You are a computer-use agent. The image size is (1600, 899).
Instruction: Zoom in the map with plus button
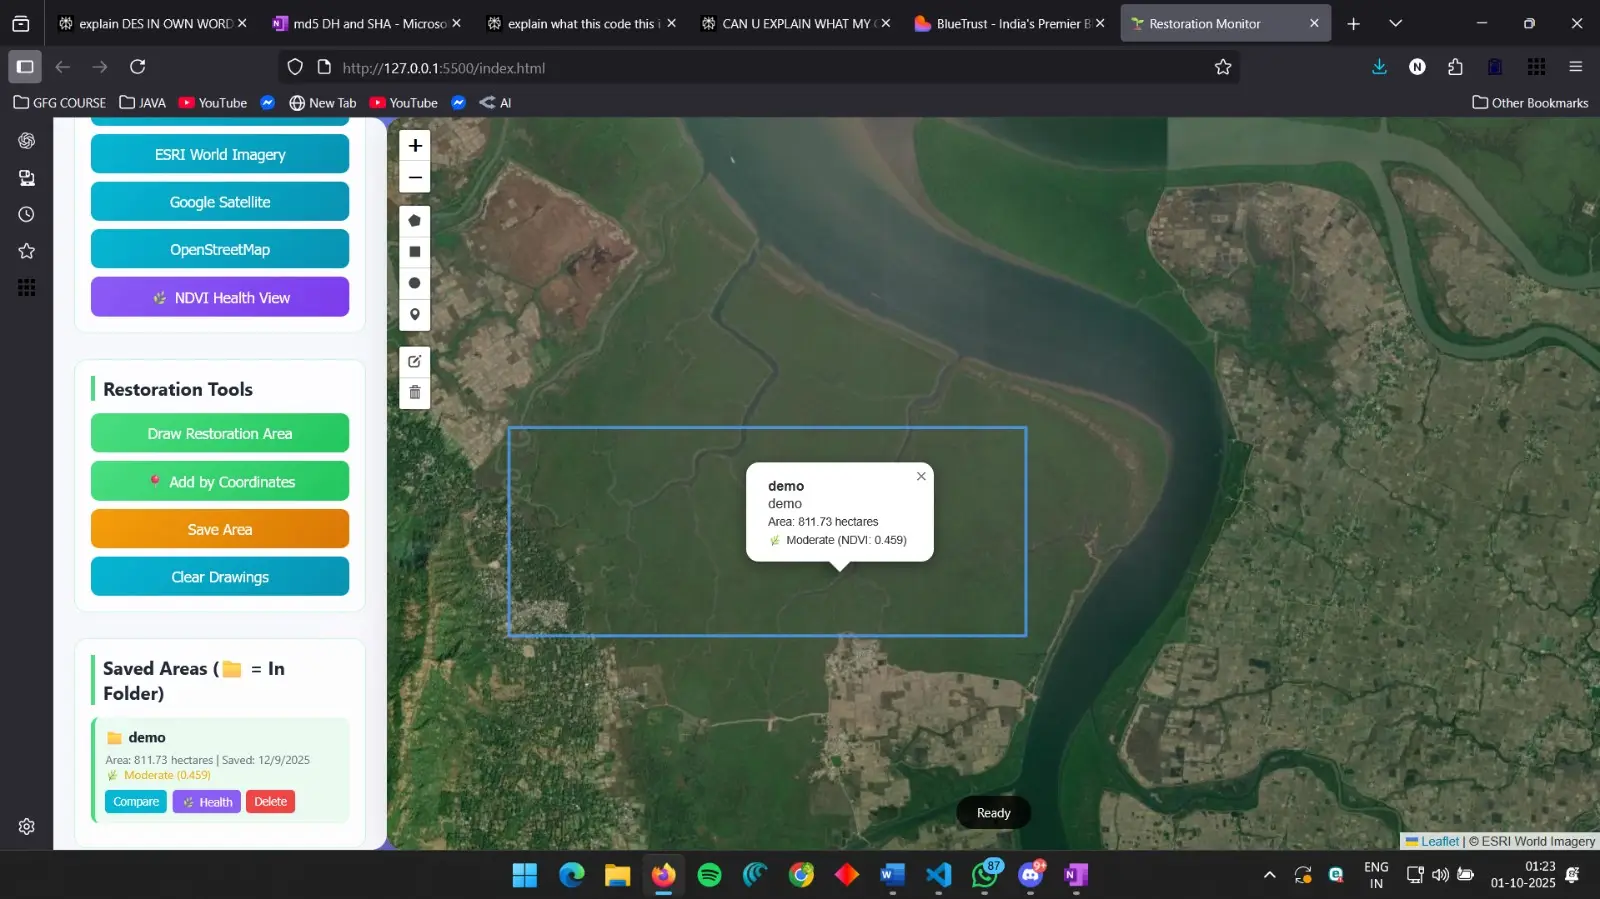coord(415,145)
